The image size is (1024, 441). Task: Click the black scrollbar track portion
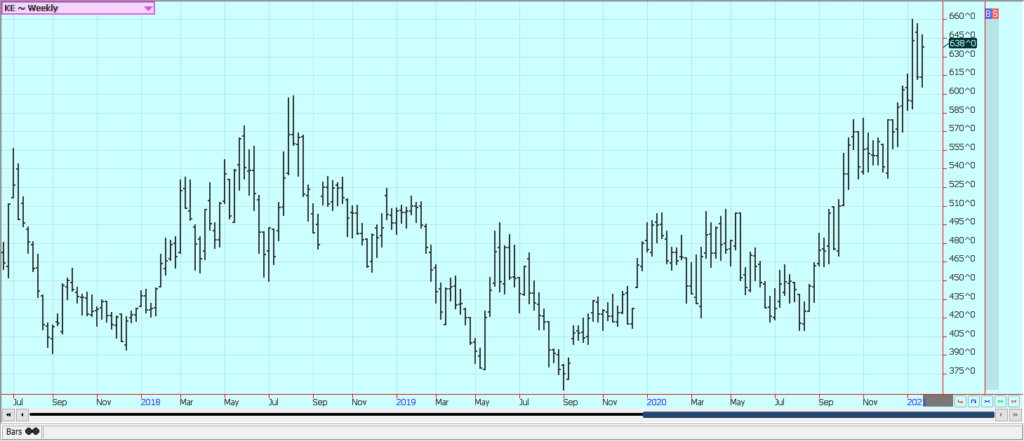[x=336, y=415]
